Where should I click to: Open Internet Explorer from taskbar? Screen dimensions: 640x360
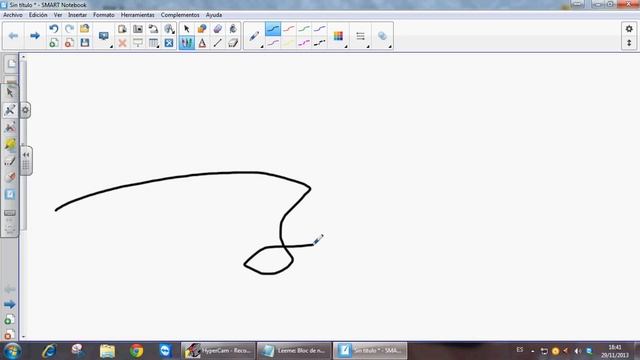coord(49,351)
